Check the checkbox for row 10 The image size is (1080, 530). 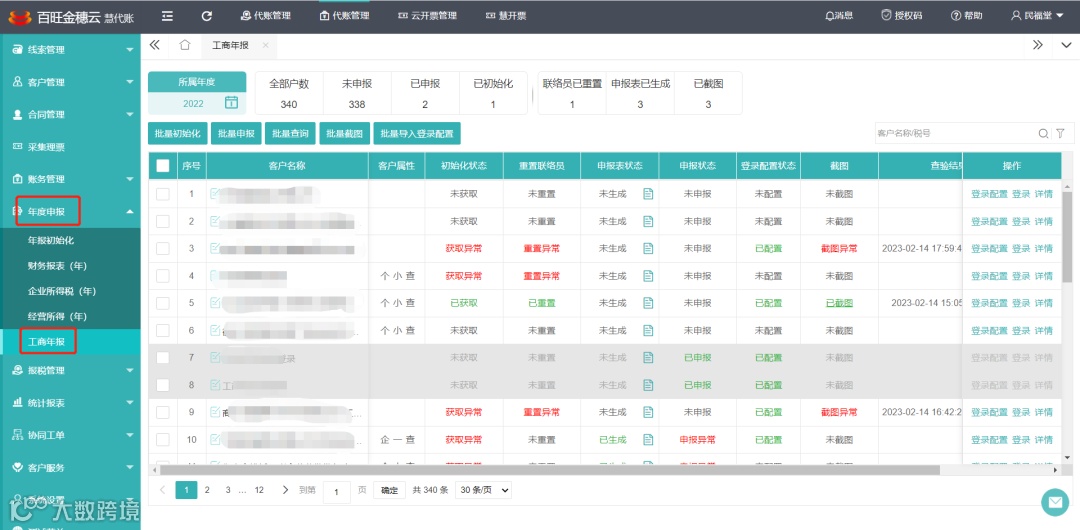coord(163,440)
